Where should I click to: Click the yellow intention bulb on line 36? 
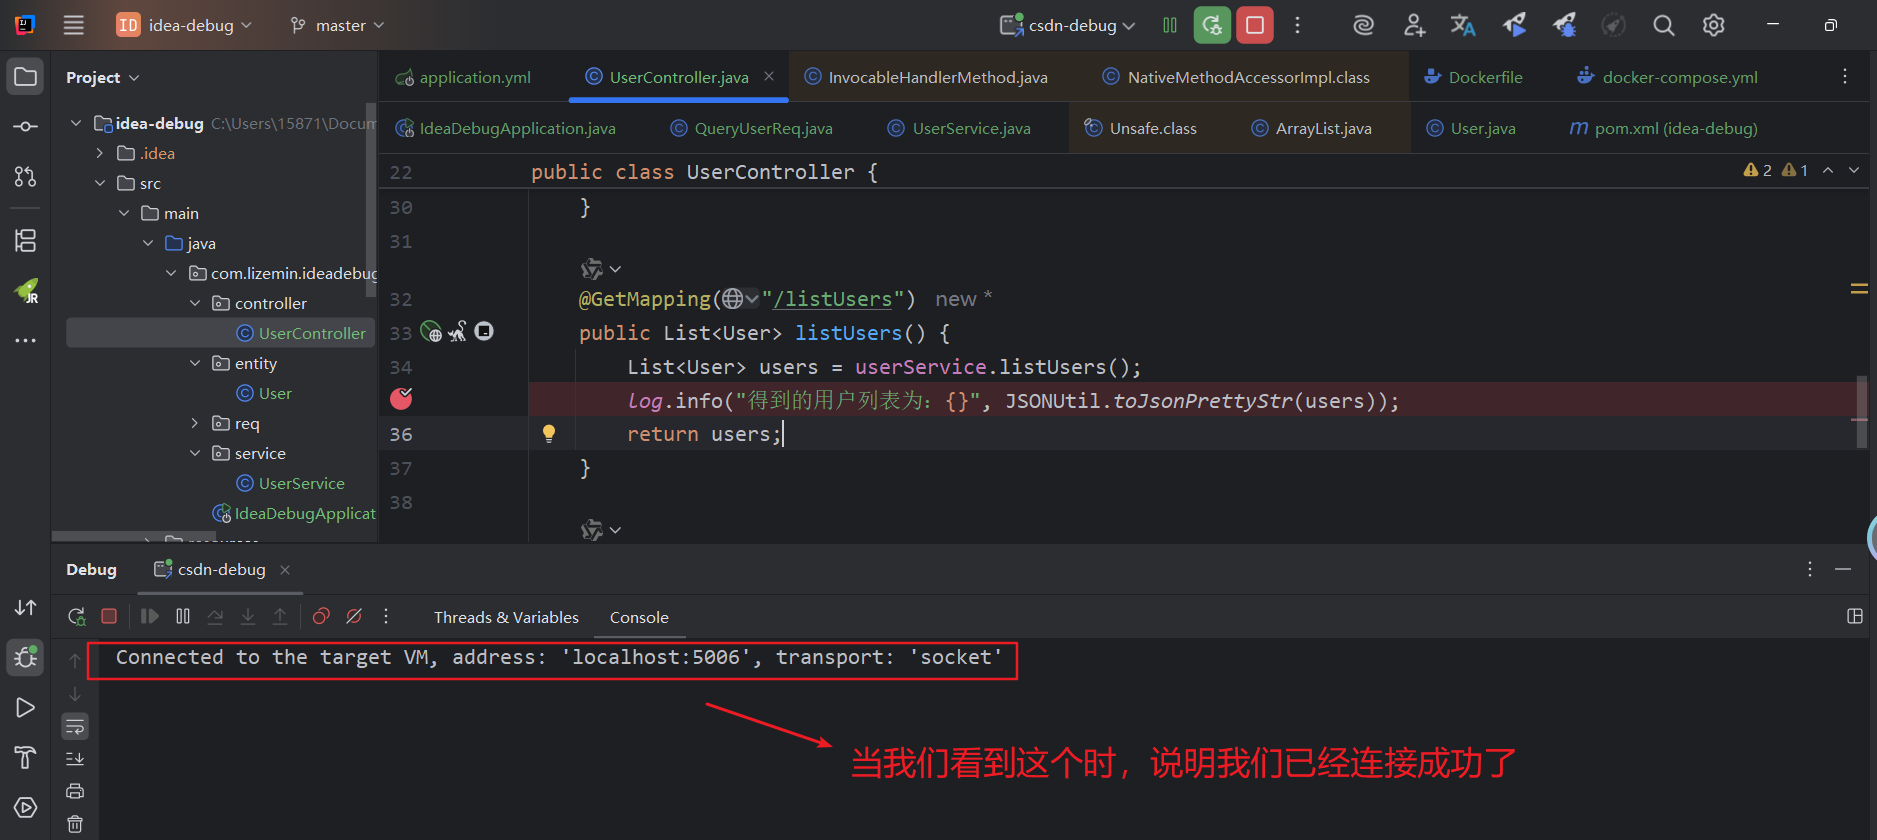click(549, 434)
